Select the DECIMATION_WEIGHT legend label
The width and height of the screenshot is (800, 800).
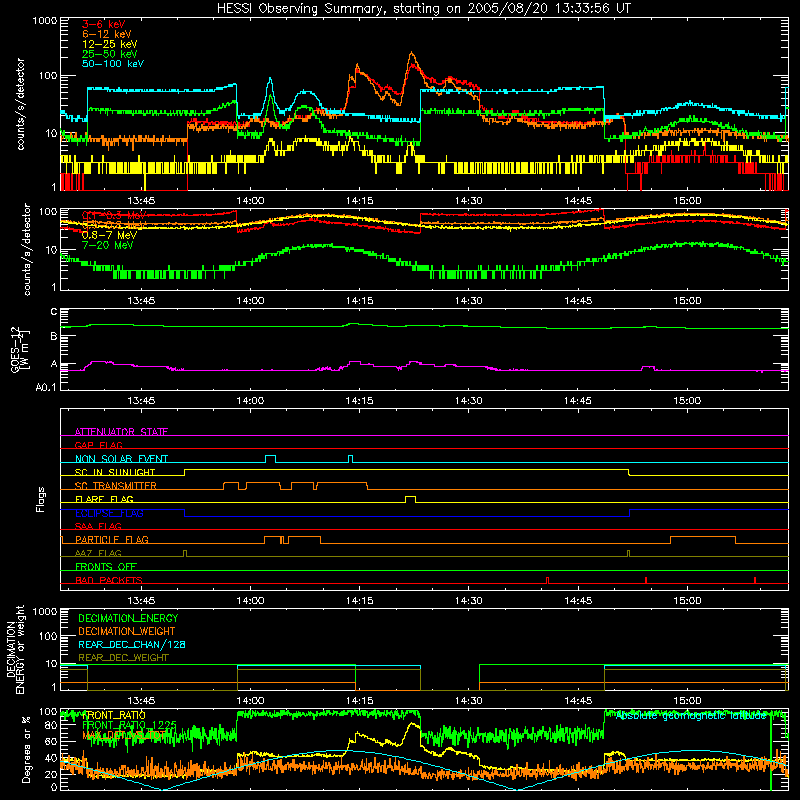pos(127,631)
